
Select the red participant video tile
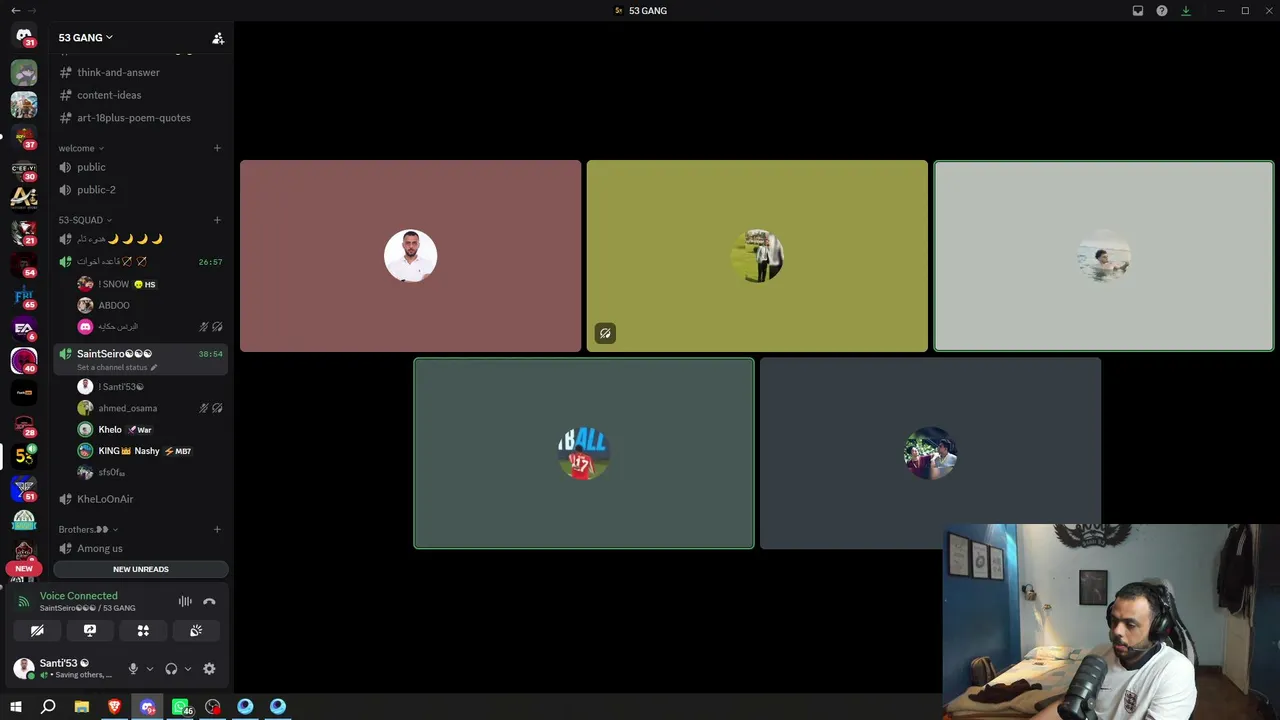410,256
